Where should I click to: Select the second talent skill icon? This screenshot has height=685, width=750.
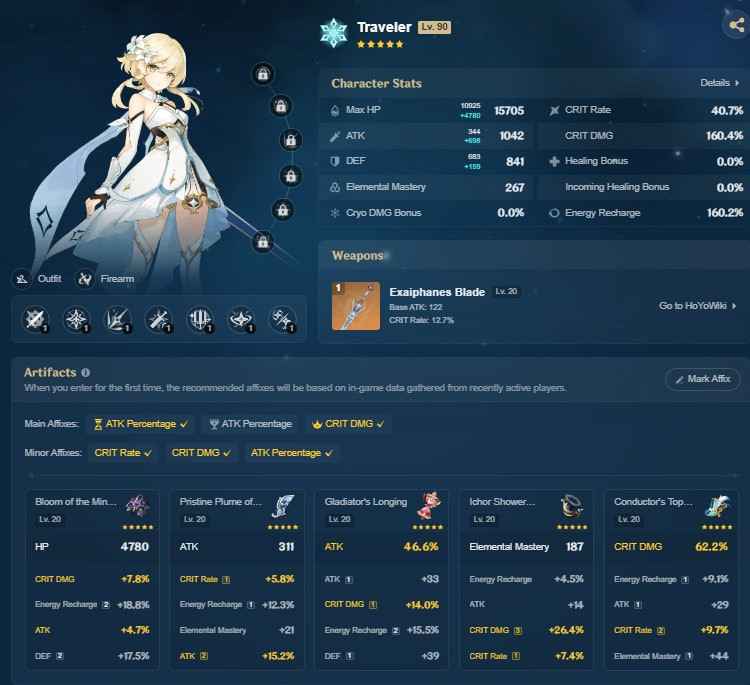(x=77, y=319)
